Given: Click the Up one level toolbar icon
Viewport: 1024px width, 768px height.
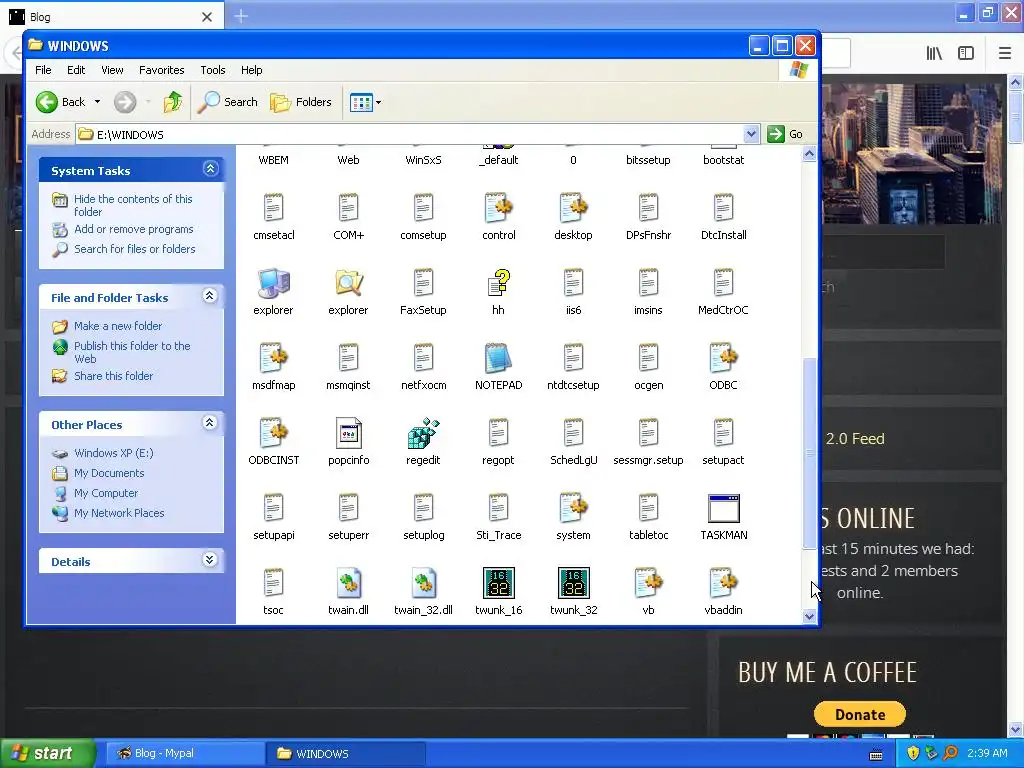Looking at the screenshot, I should [x=172, y=102].
